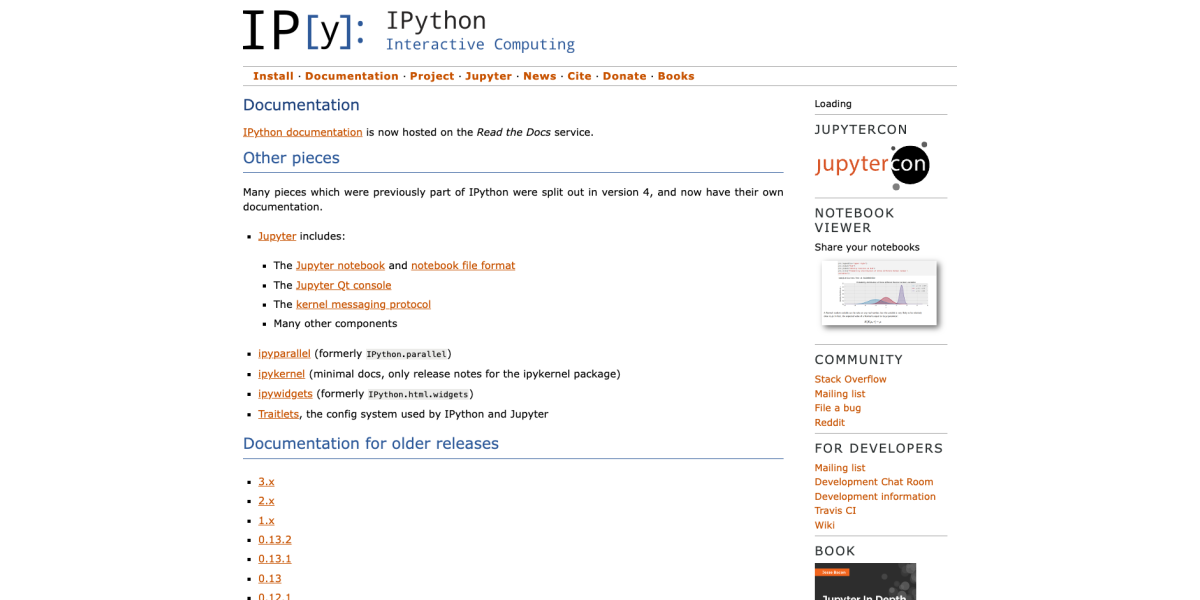Screen dimensions: 1200x600
Task: Open the Jupyter navigation entry
Action: pyautogui.click(x=488, y=76)
